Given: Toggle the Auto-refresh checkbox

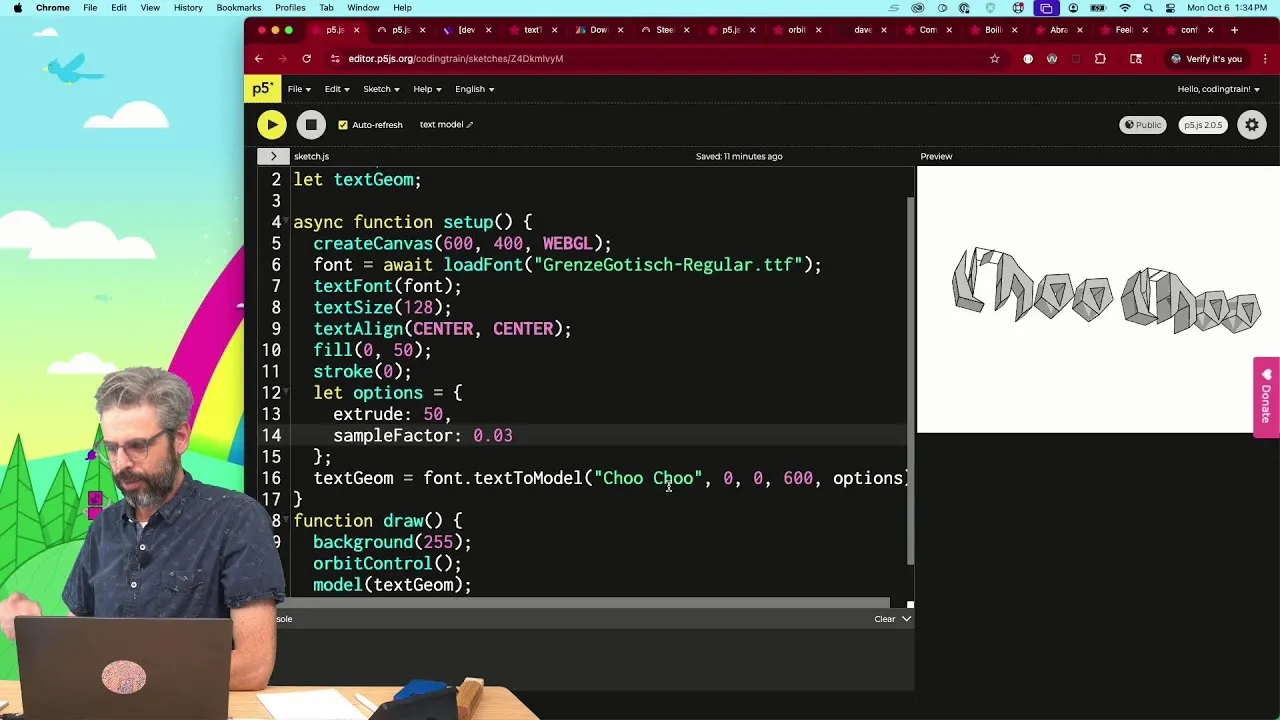Looking at the screenshot, I should pos(343,125).
